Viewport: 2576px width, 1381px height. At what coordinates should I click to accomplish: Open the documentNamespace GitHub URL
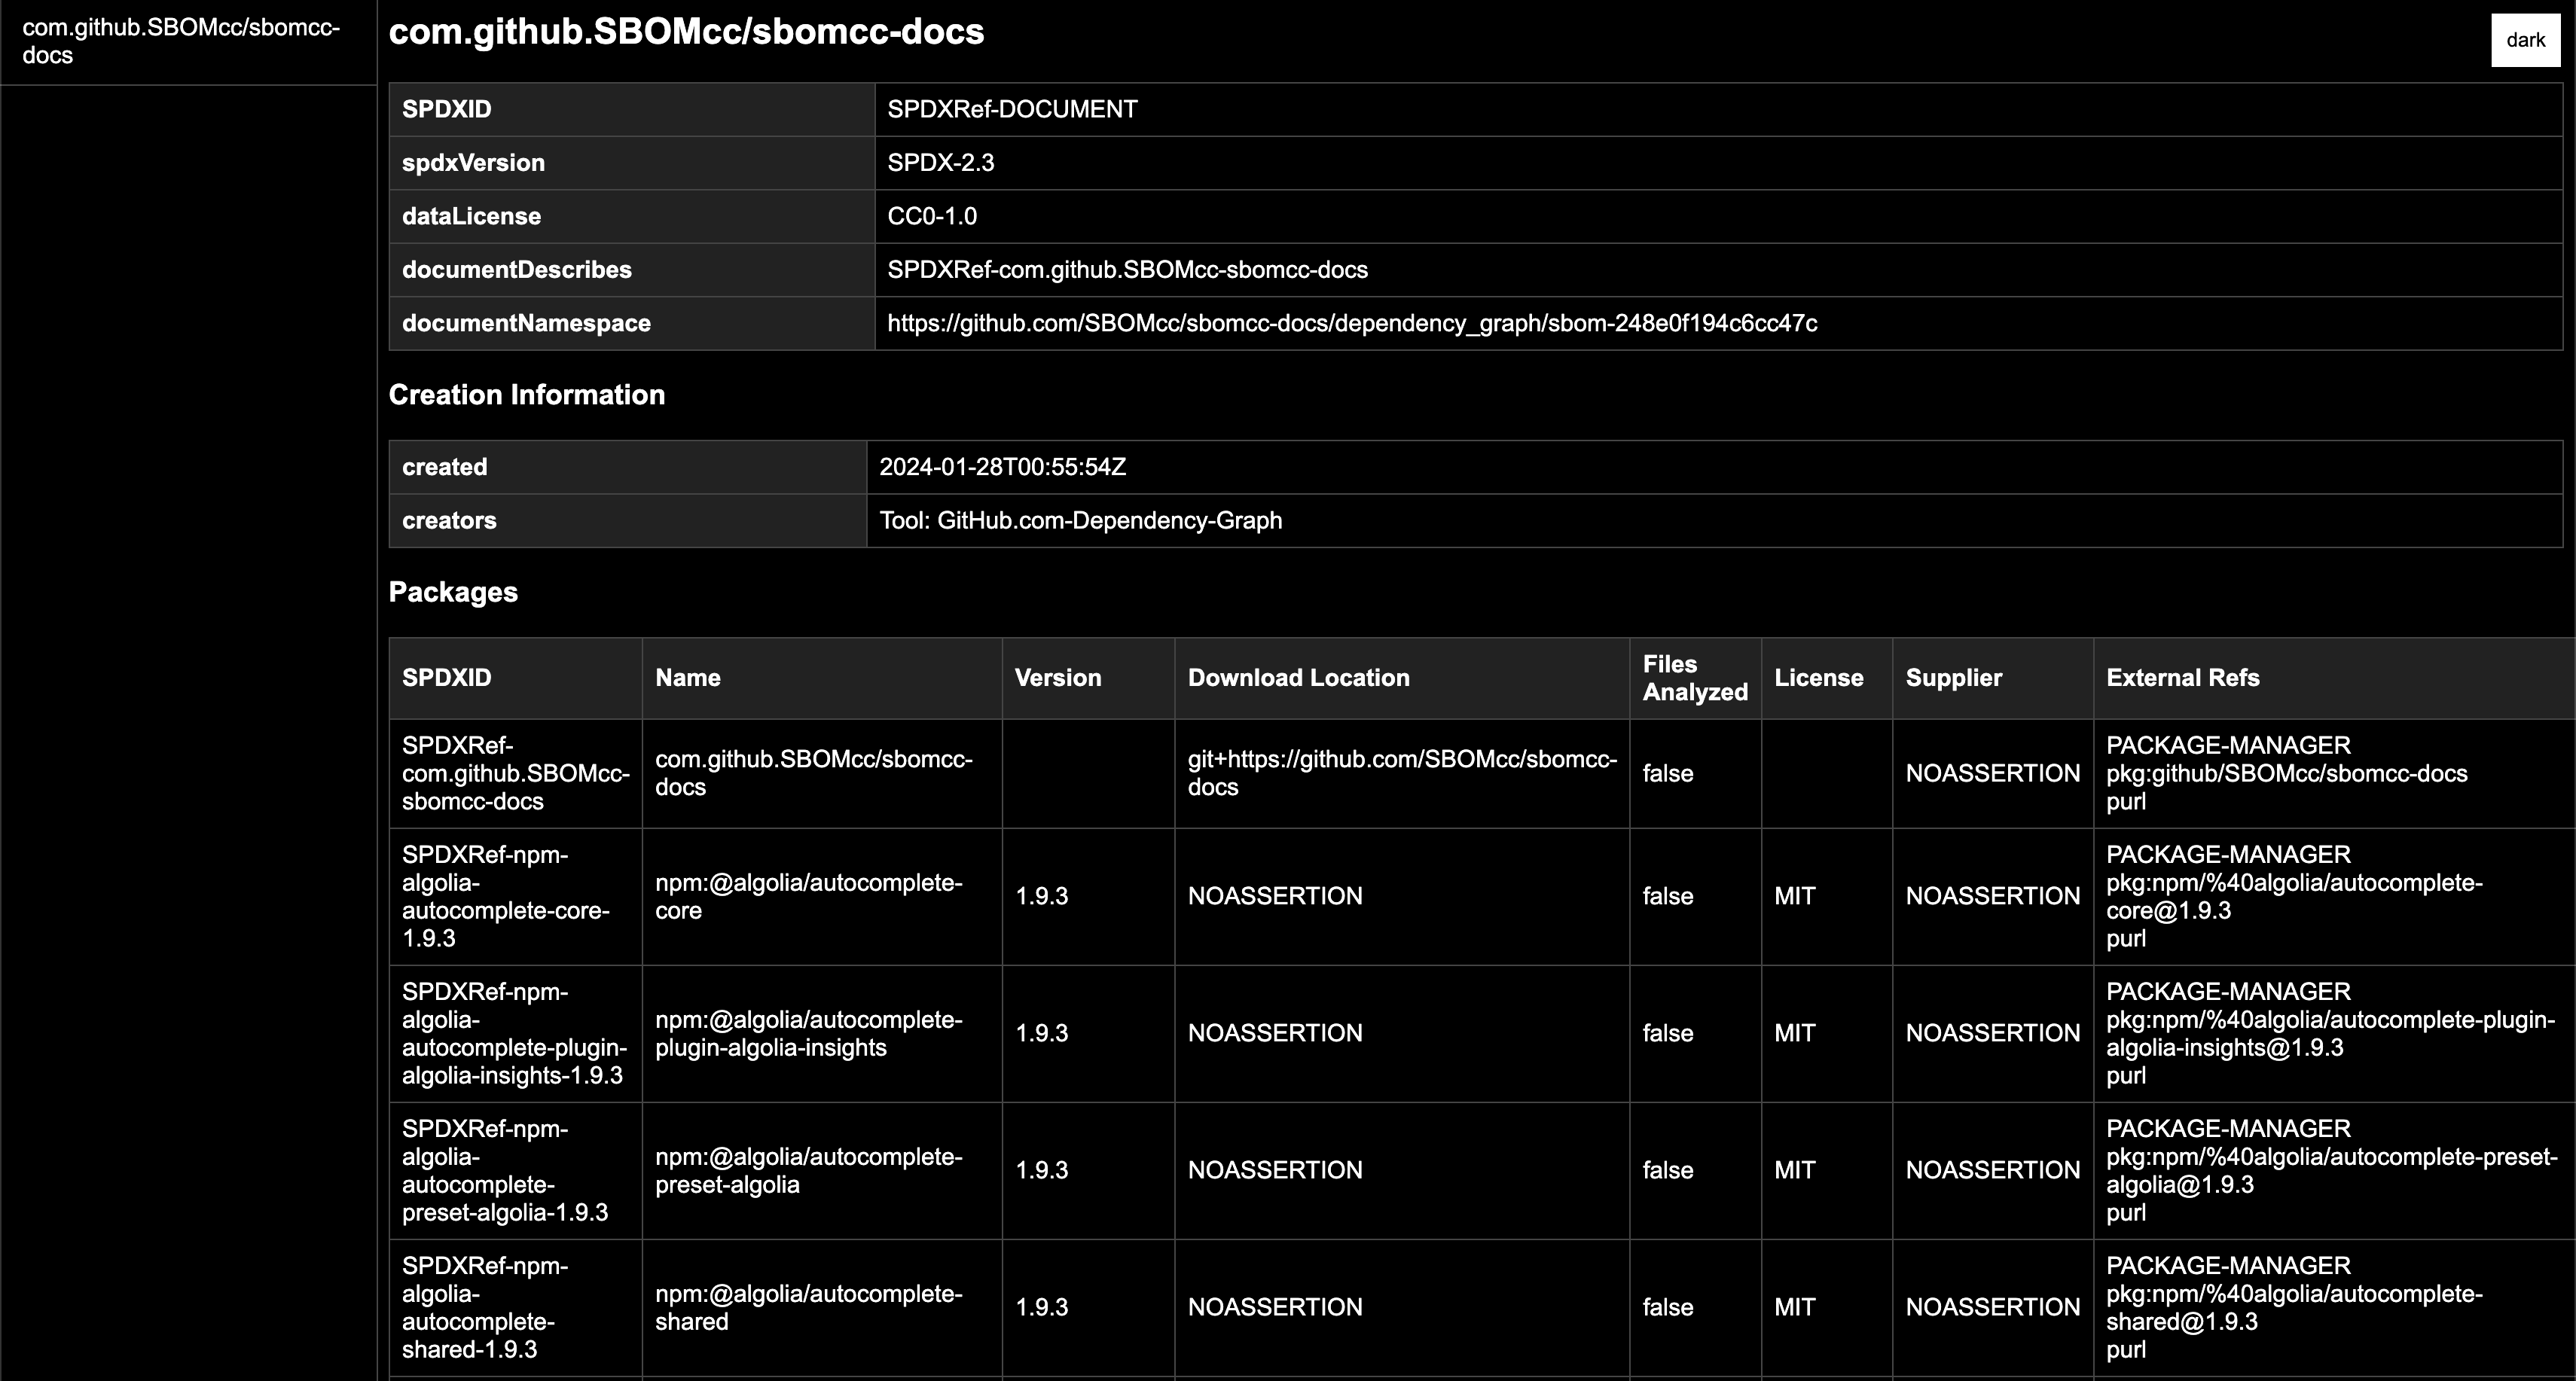coord(1352,323)
